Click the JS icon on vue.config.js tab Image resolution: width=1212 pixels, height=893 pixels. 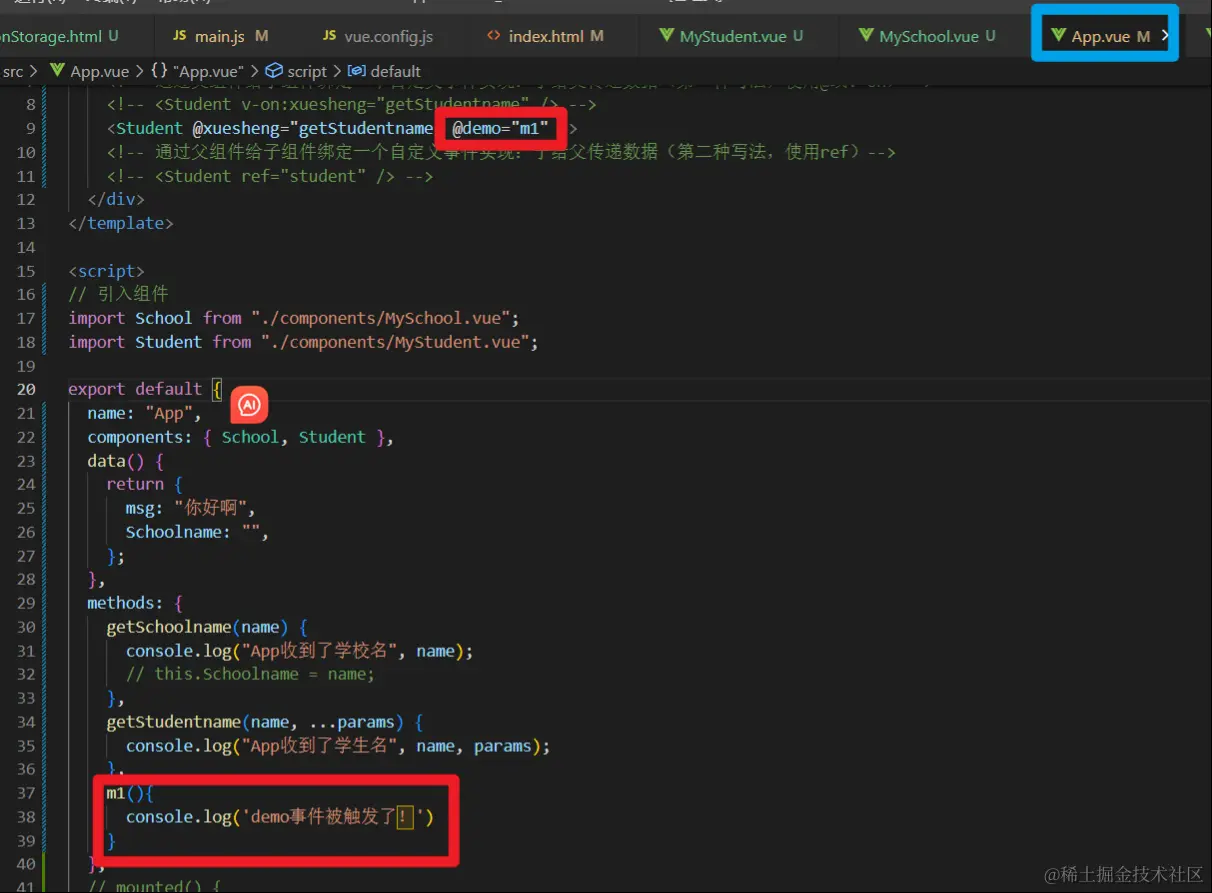330,36
